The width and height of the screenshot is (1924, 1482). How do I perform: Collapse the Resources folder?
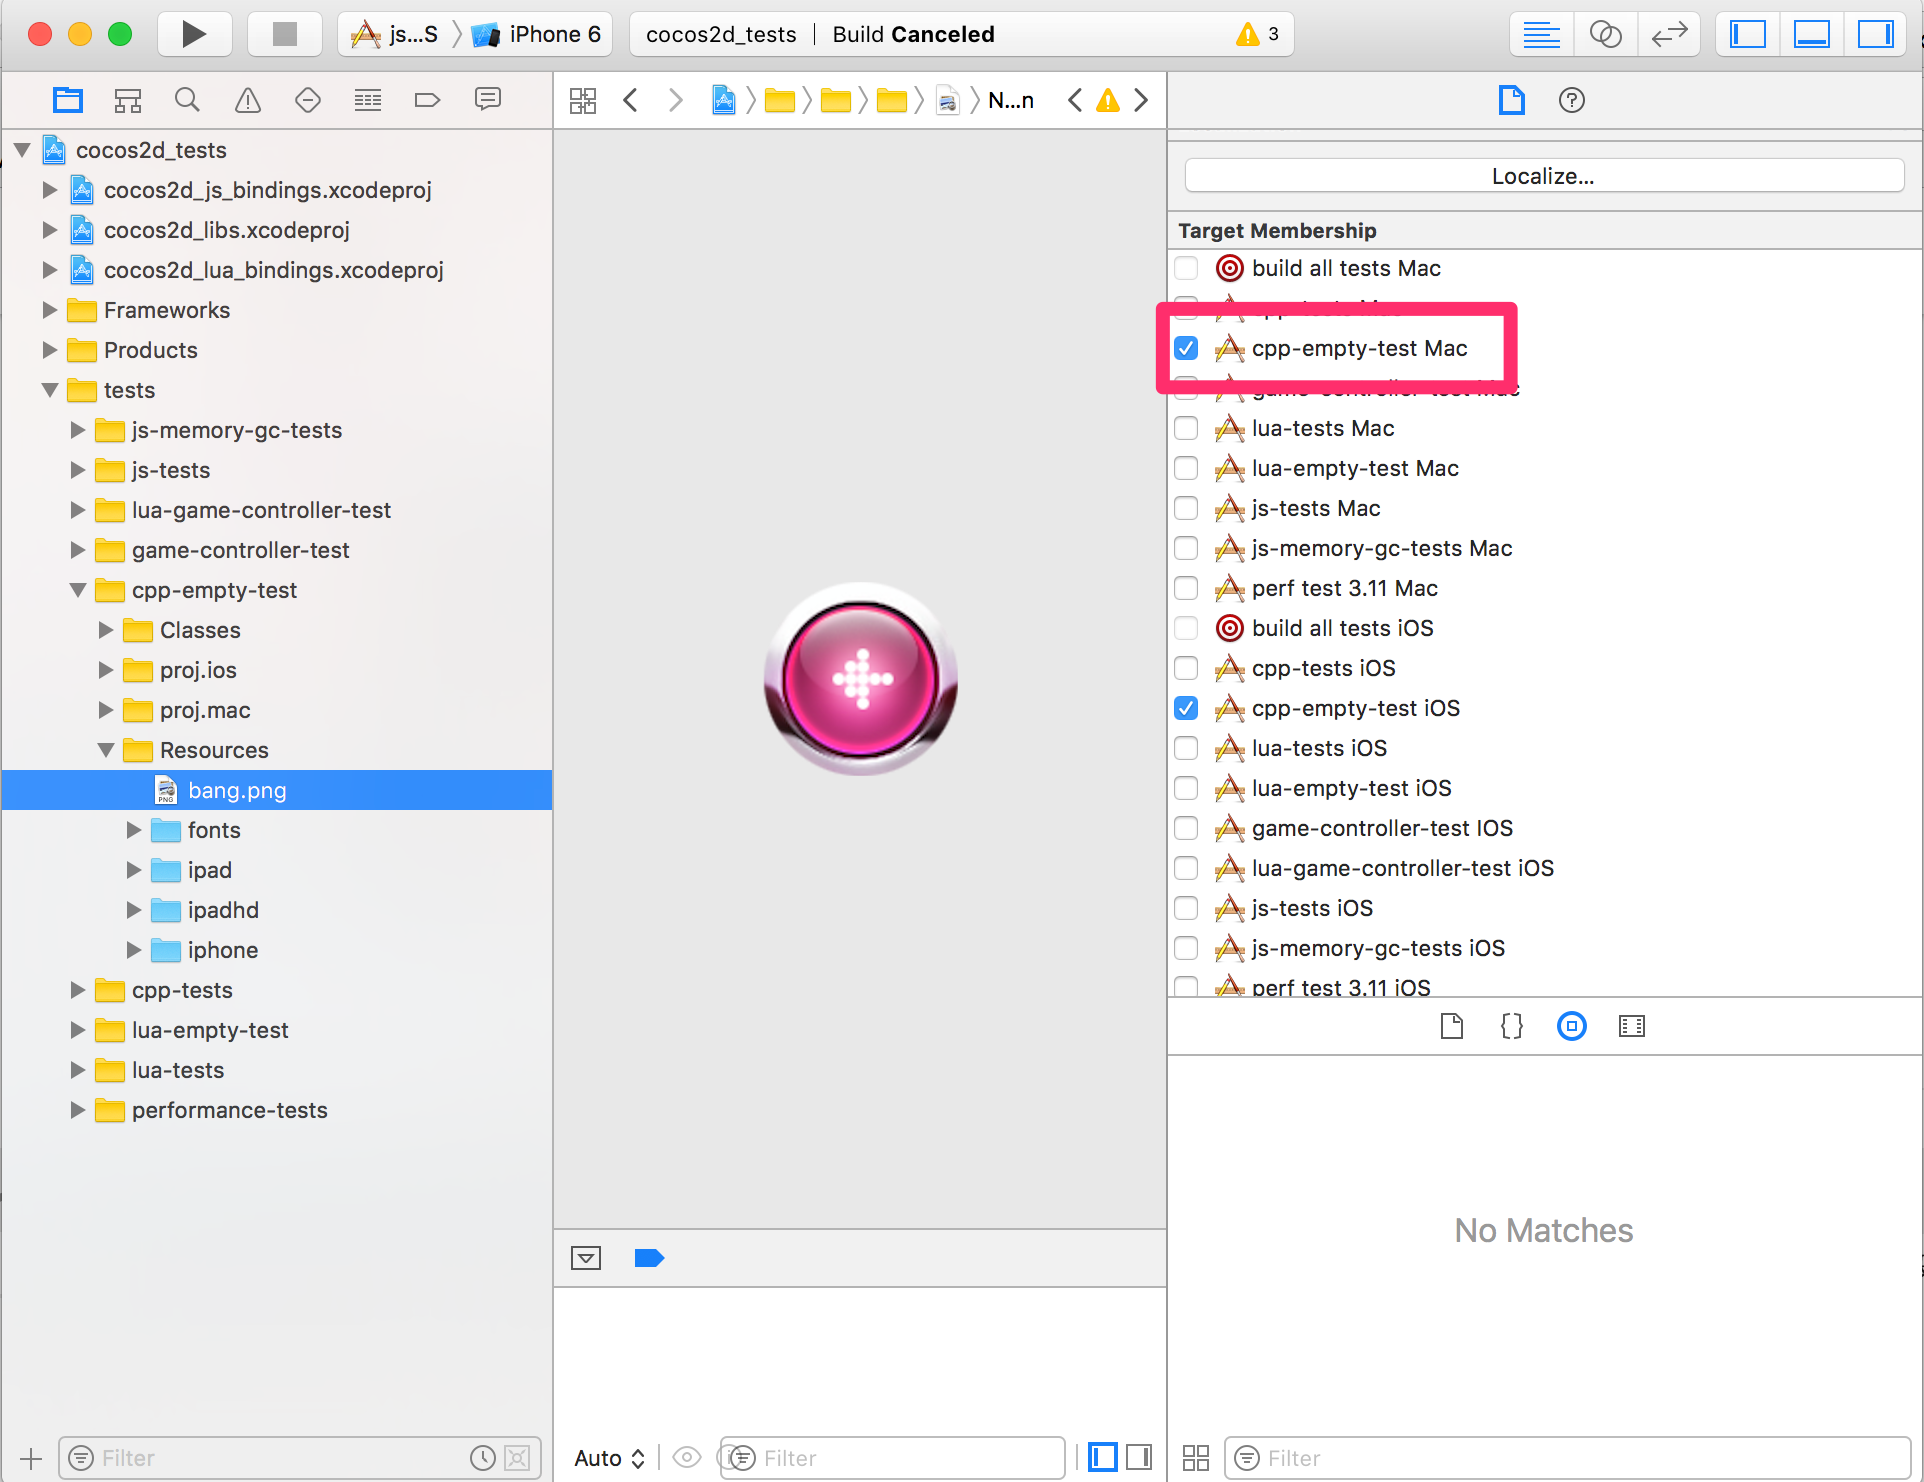click(x=105, y=750)
